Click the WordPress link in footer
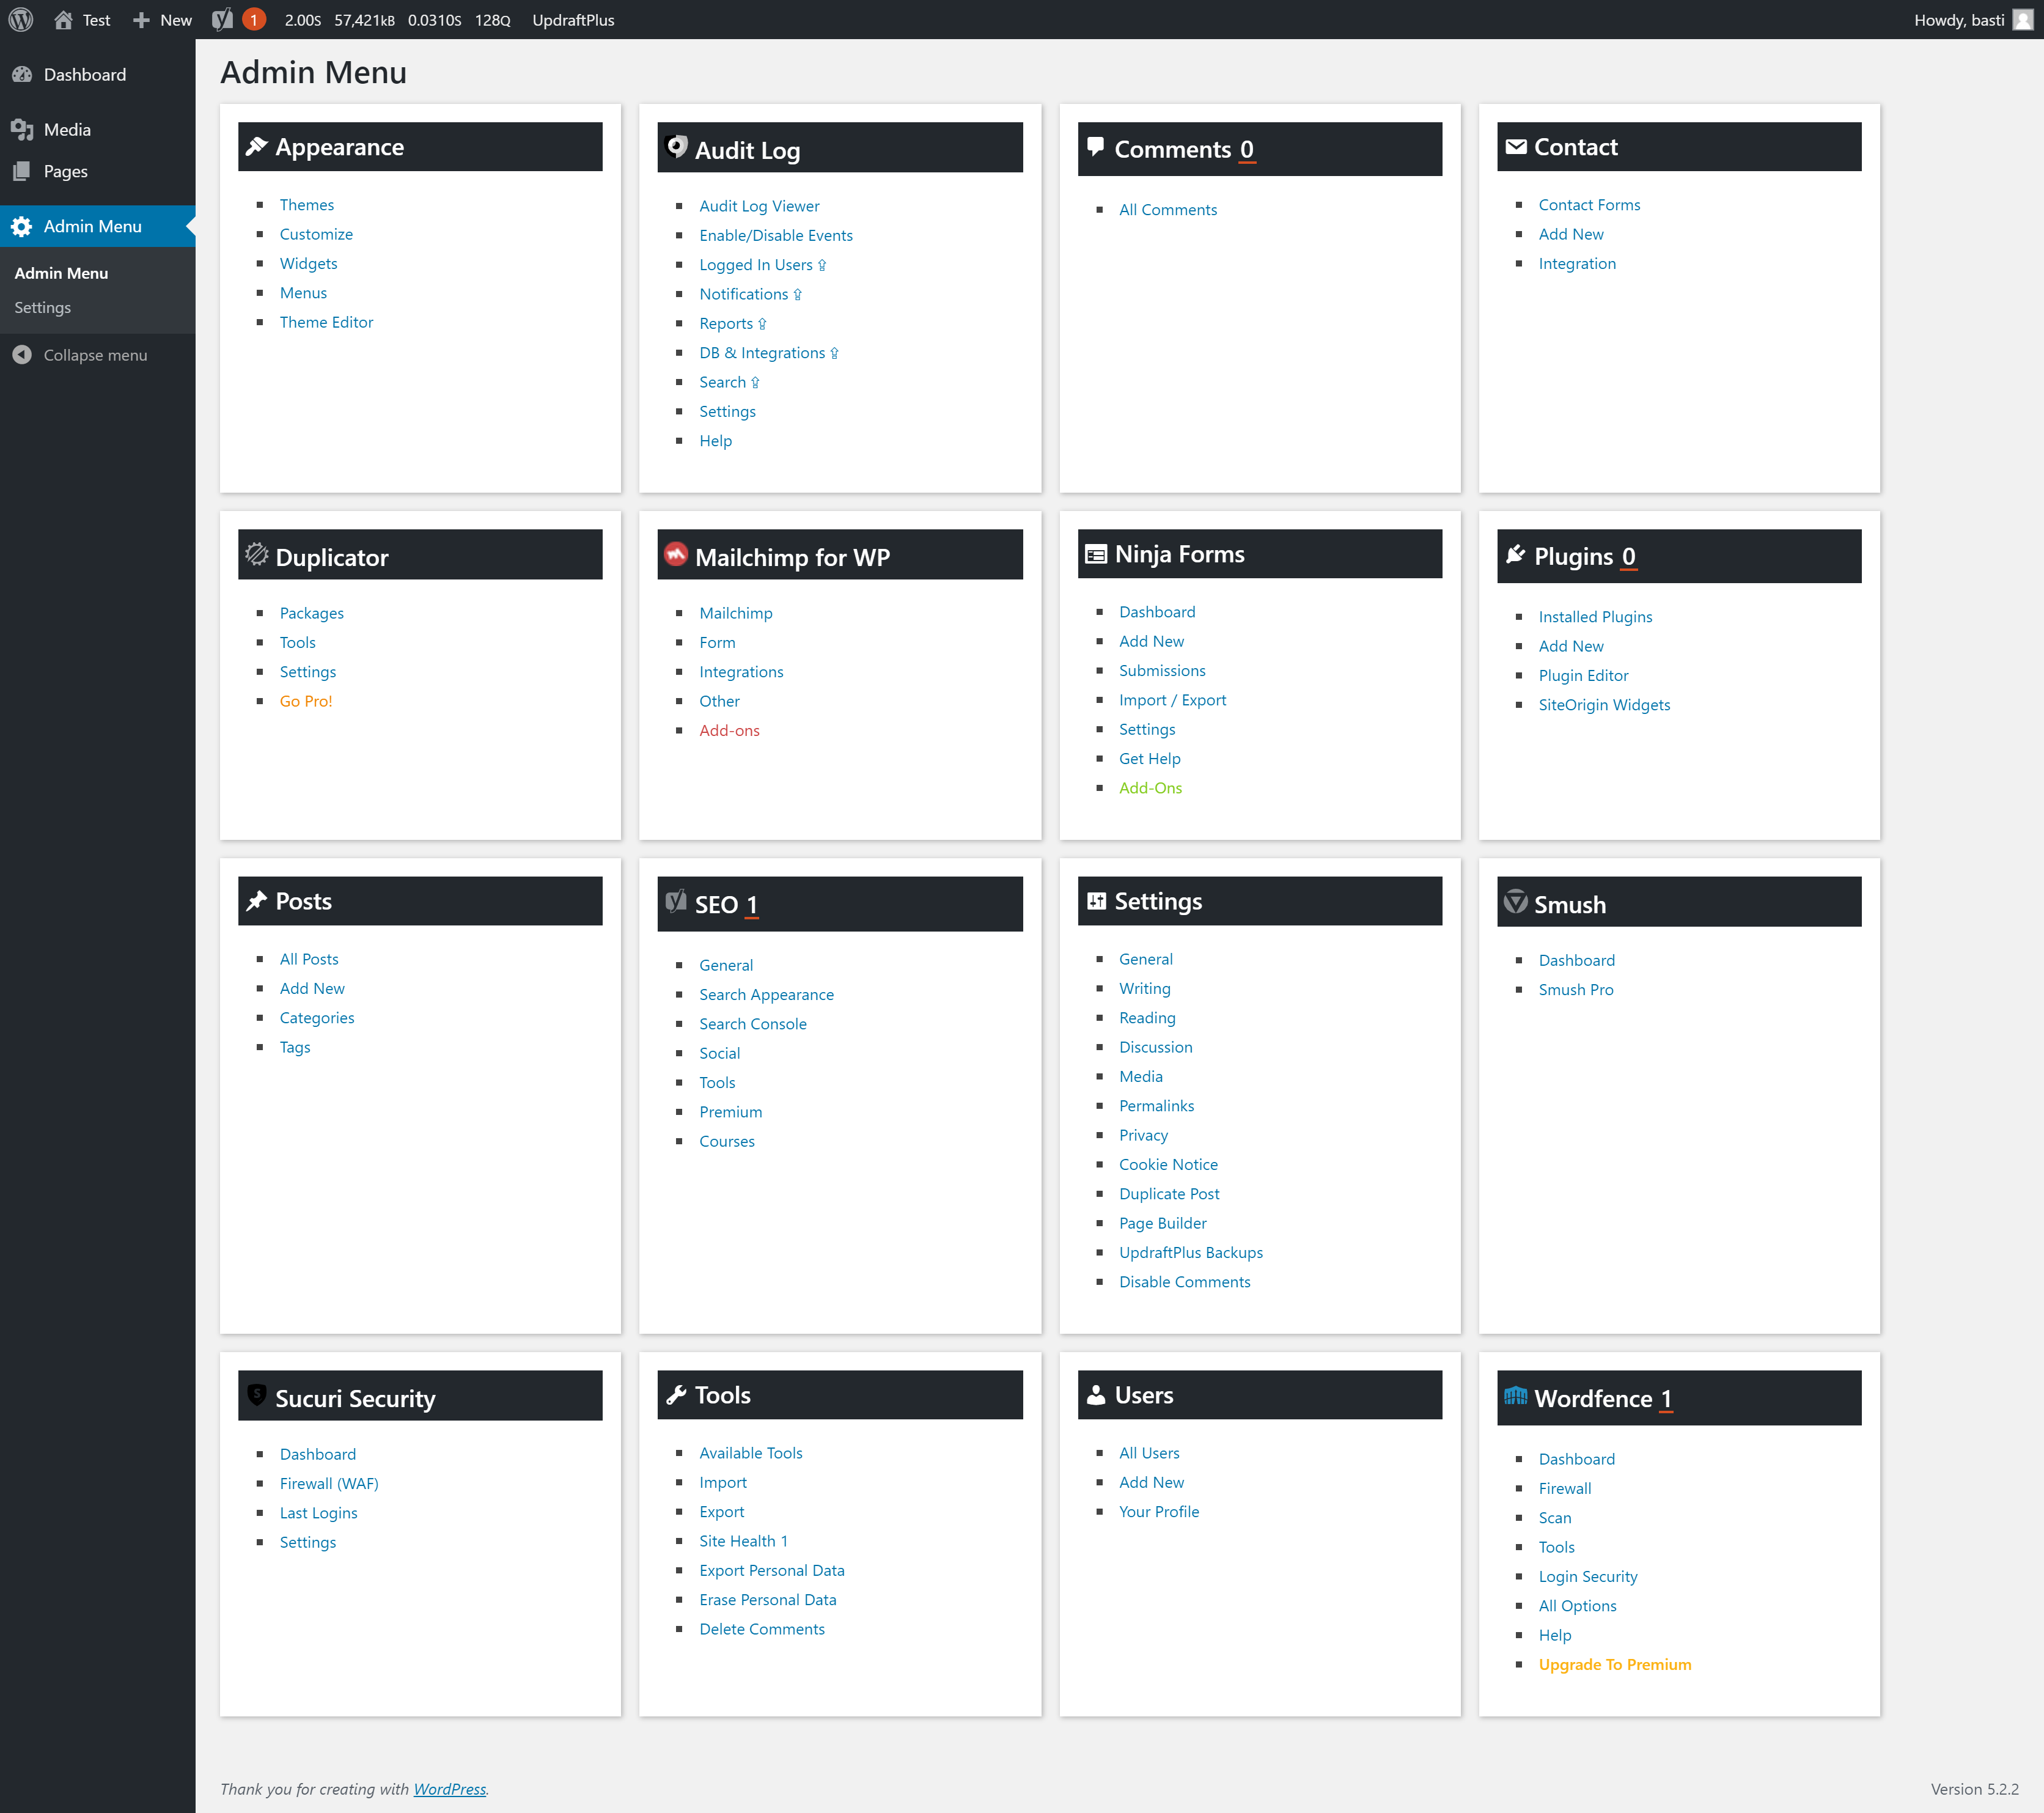Viewport: 2044px width, 1813px height. coord(450,1789)
